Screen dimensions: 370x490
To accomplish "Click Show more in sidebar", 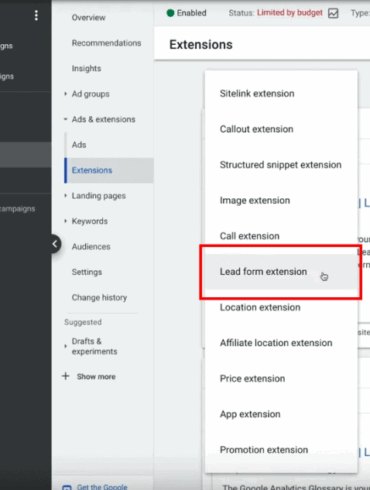I will click(x=96, y=377).
